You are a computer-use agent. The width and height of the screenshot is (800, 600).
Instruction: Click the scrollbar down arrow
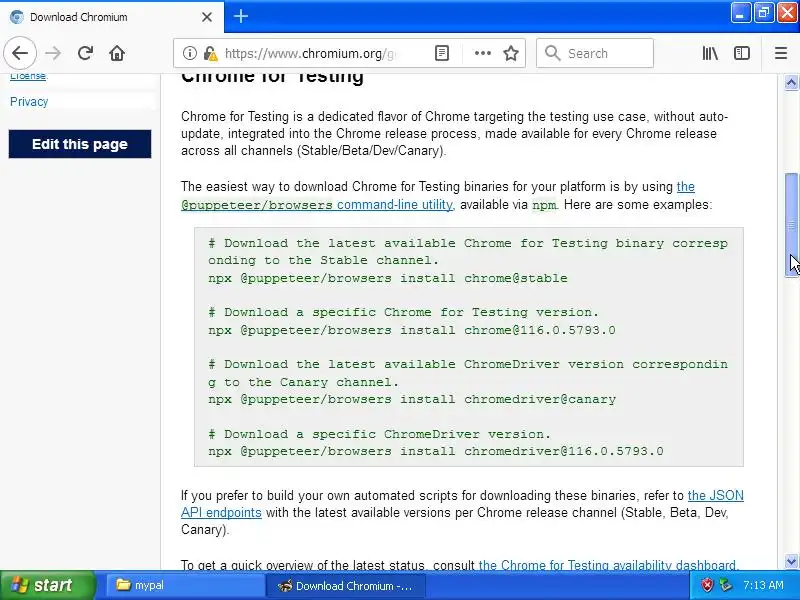791,561
